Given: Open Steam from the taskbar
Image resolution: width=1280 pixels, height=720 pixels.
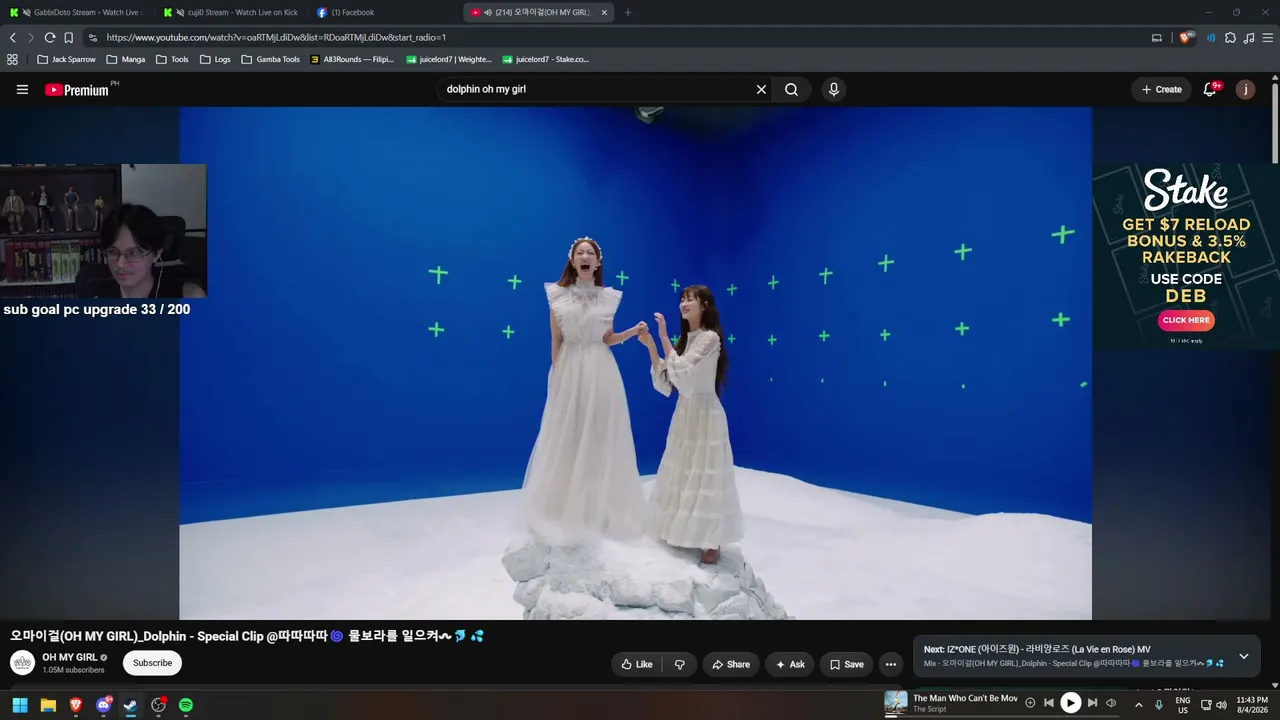Looking at the screenshot, I should [x=131, y=705].
